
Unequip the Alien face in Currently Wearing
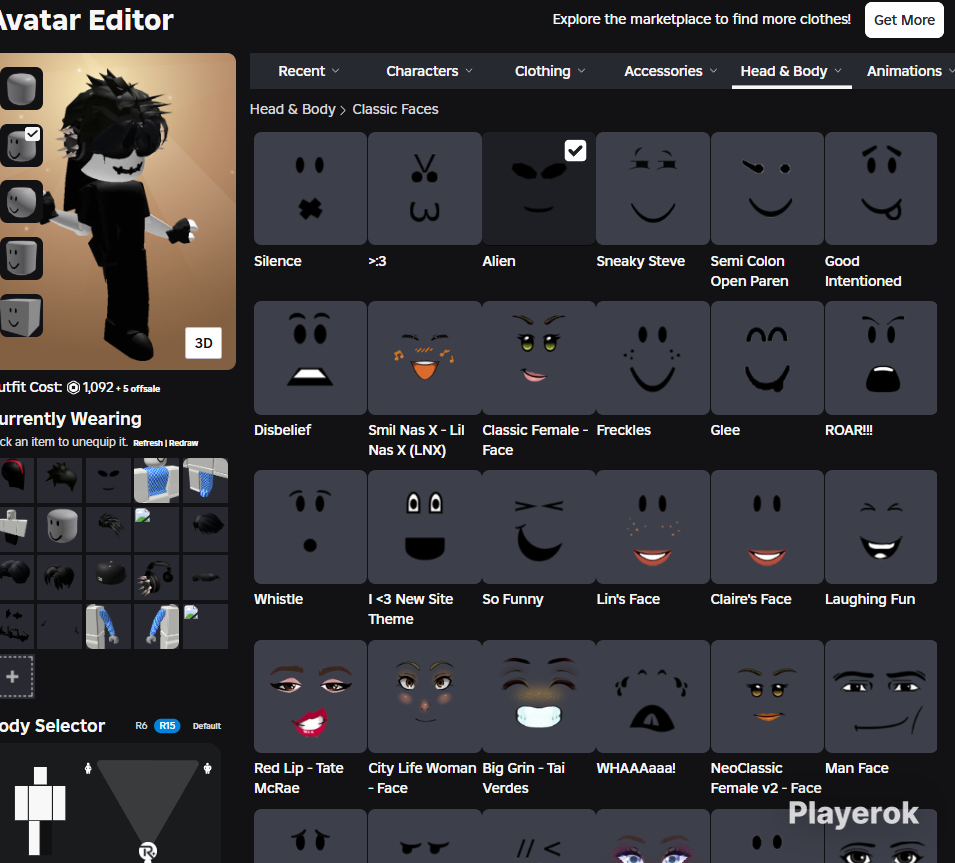coord(108,481)
